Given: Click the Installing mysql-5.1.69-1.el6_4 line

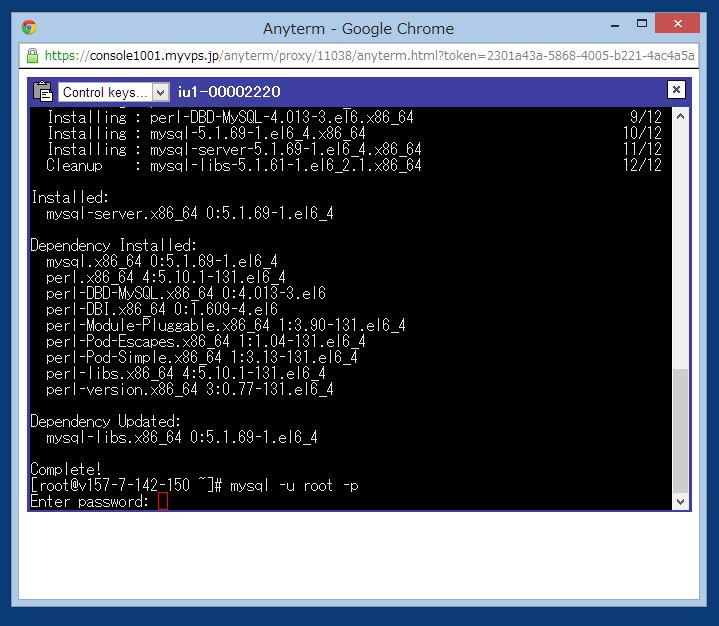Looking at the screenshot, I should (x=206, y=133).
